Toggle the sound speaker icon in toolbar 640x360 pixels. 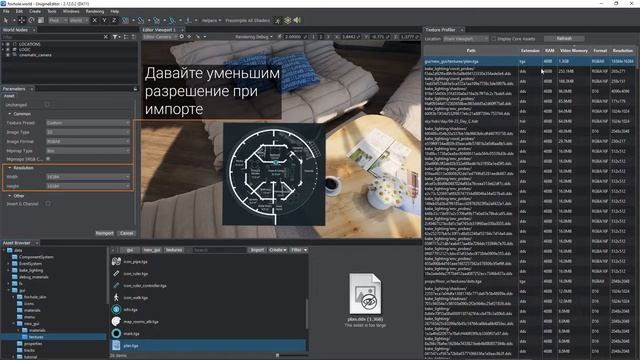click(x=297, y=20)
